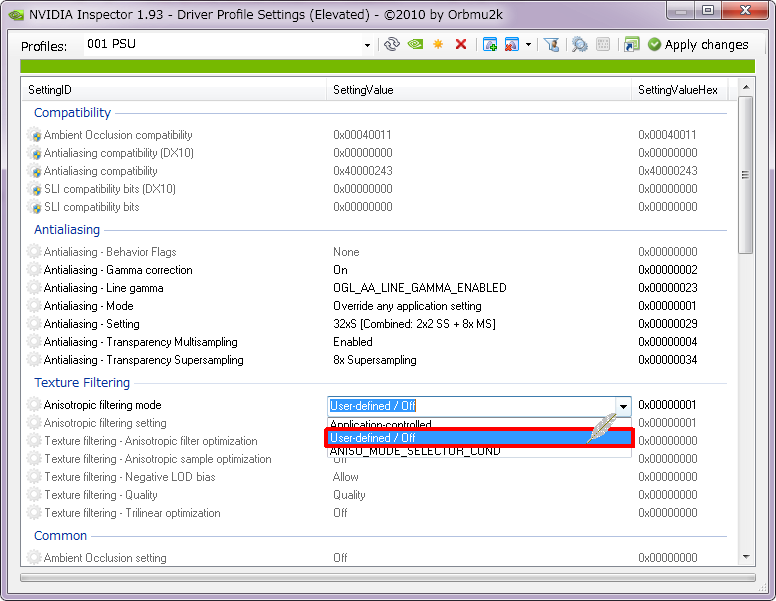The image size is (776, 601).
Task: Click the scroll up arrow of settings list
Action: click(x=746, y=87)
